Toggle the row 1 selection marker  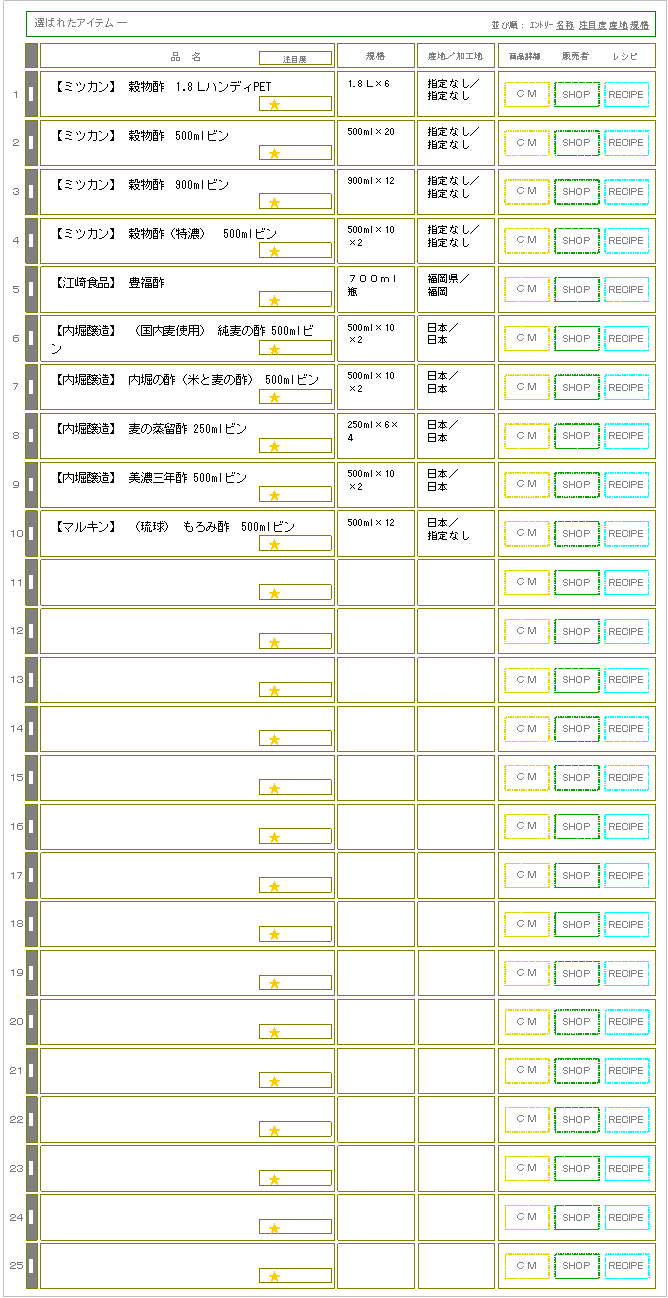pos(31,94)
